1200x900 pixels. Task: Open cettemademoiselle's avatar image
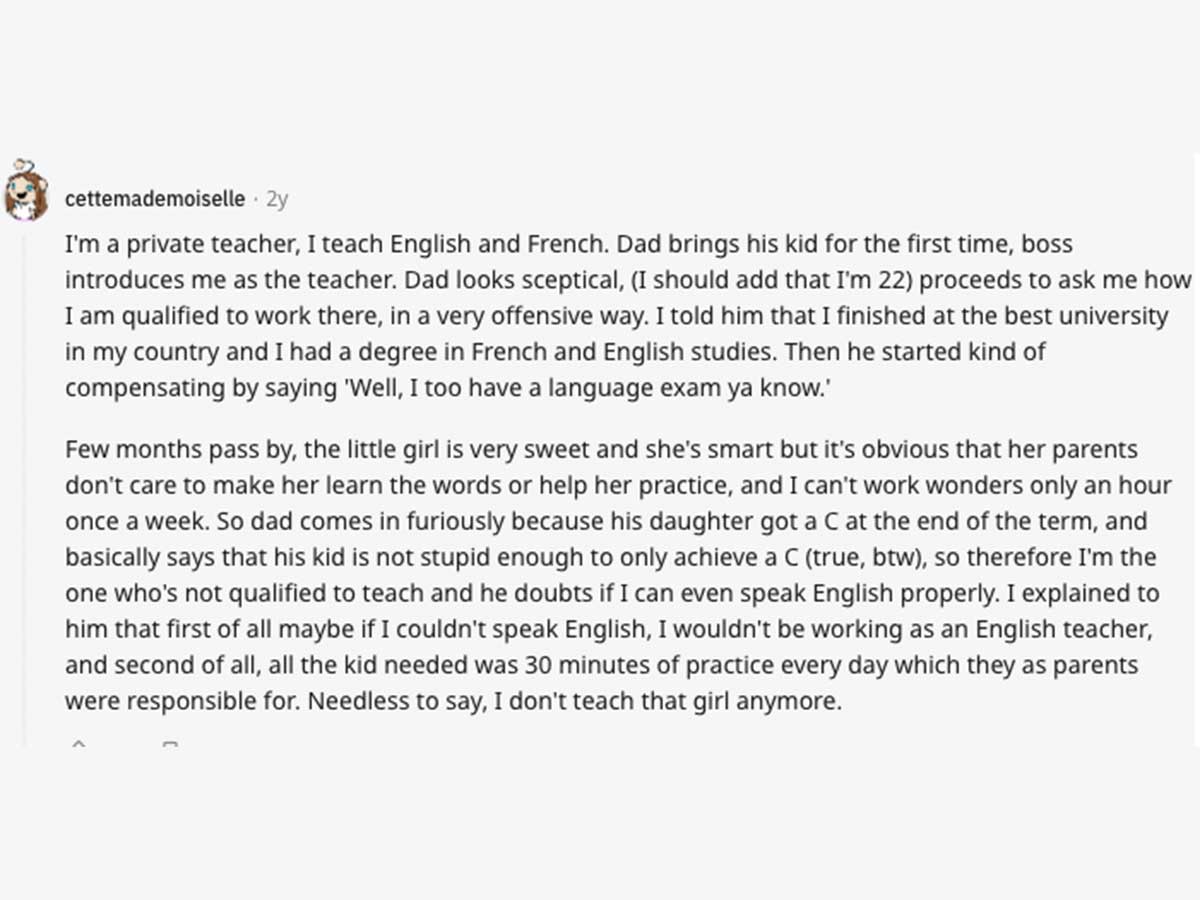[26, 191]
